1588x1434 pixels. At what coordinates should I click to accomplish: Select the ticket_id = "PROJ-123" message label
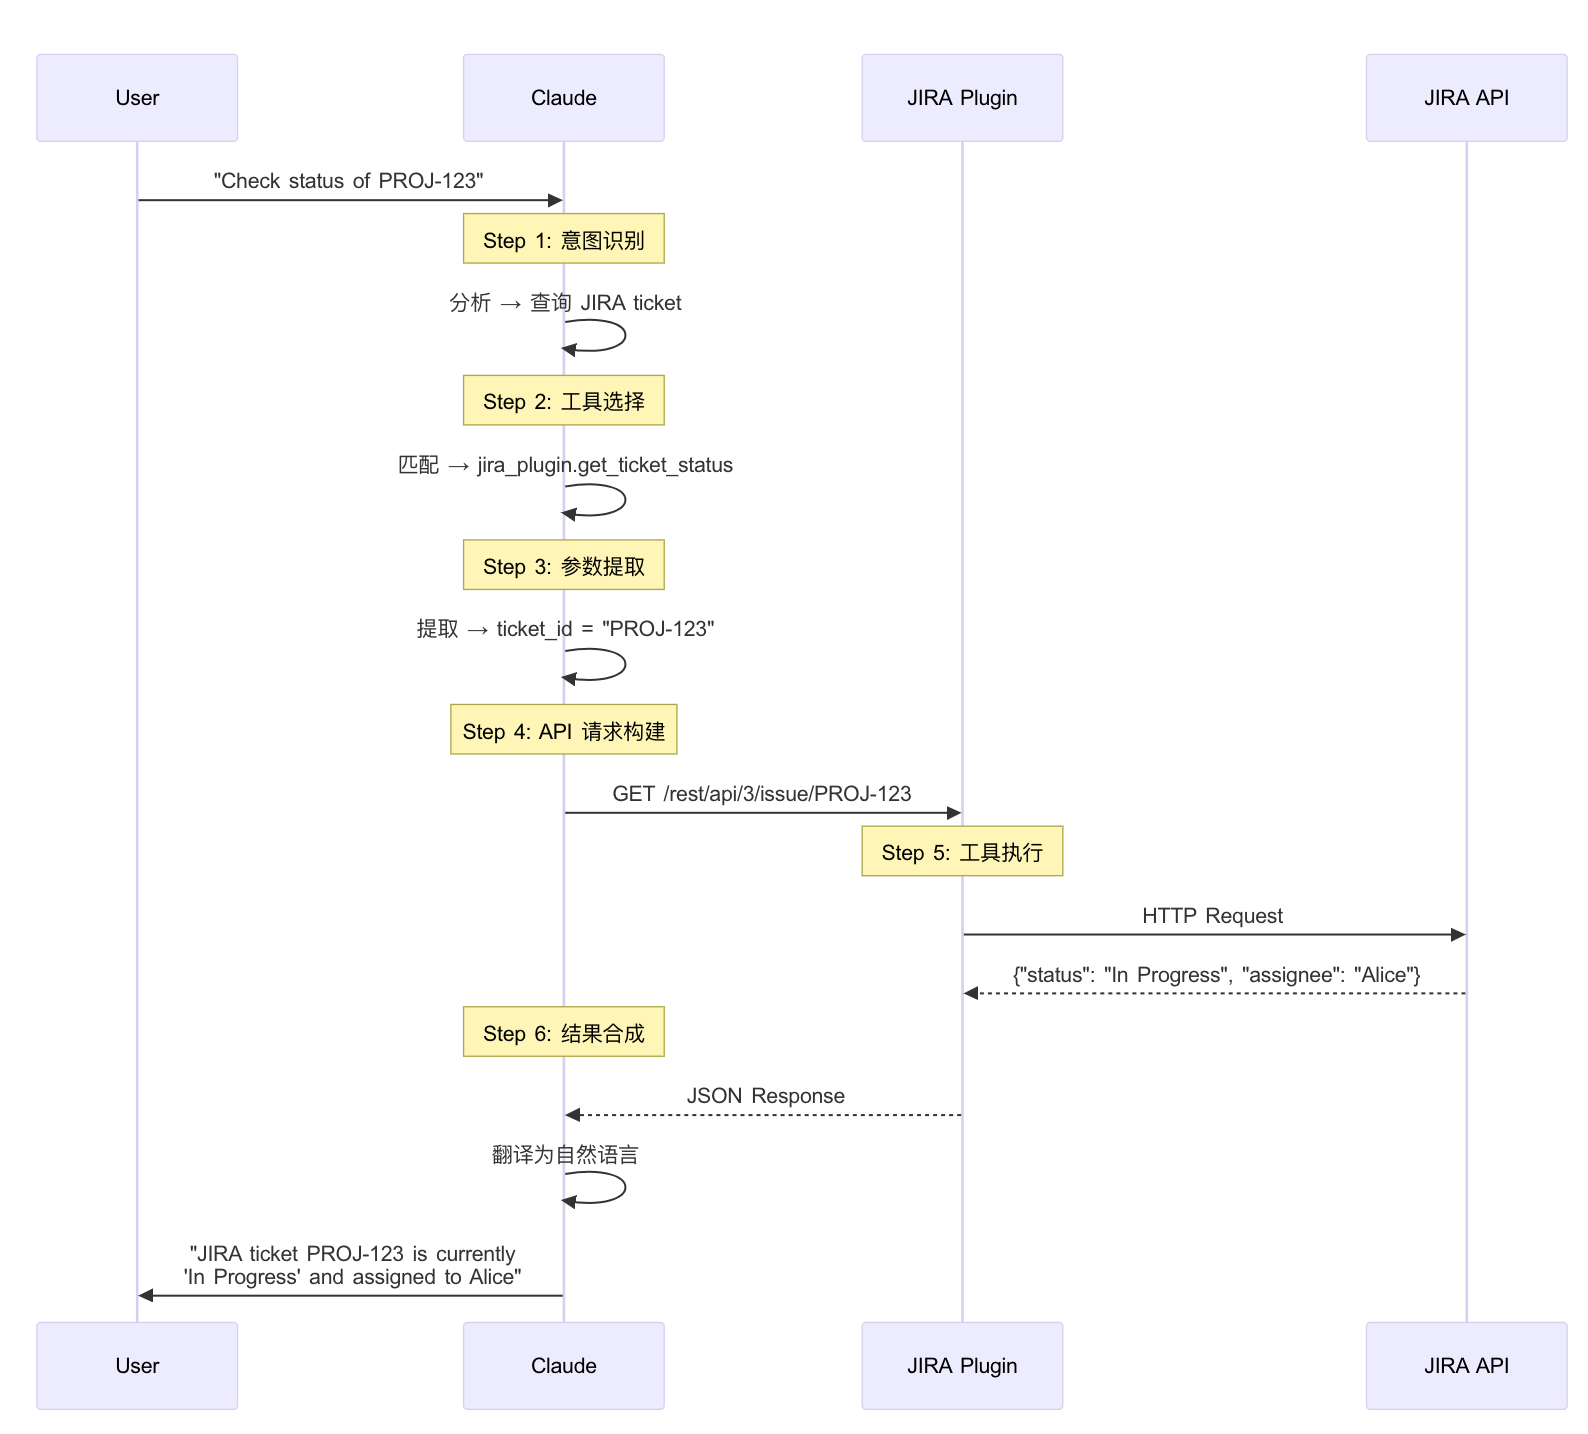565,629
